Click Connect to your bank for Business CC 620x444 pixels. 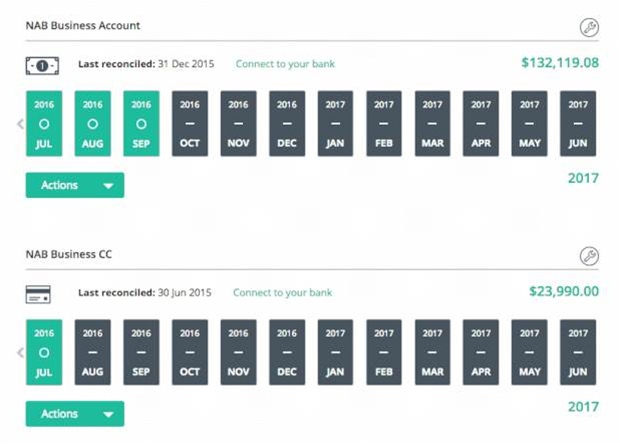[x=282, y=293]
